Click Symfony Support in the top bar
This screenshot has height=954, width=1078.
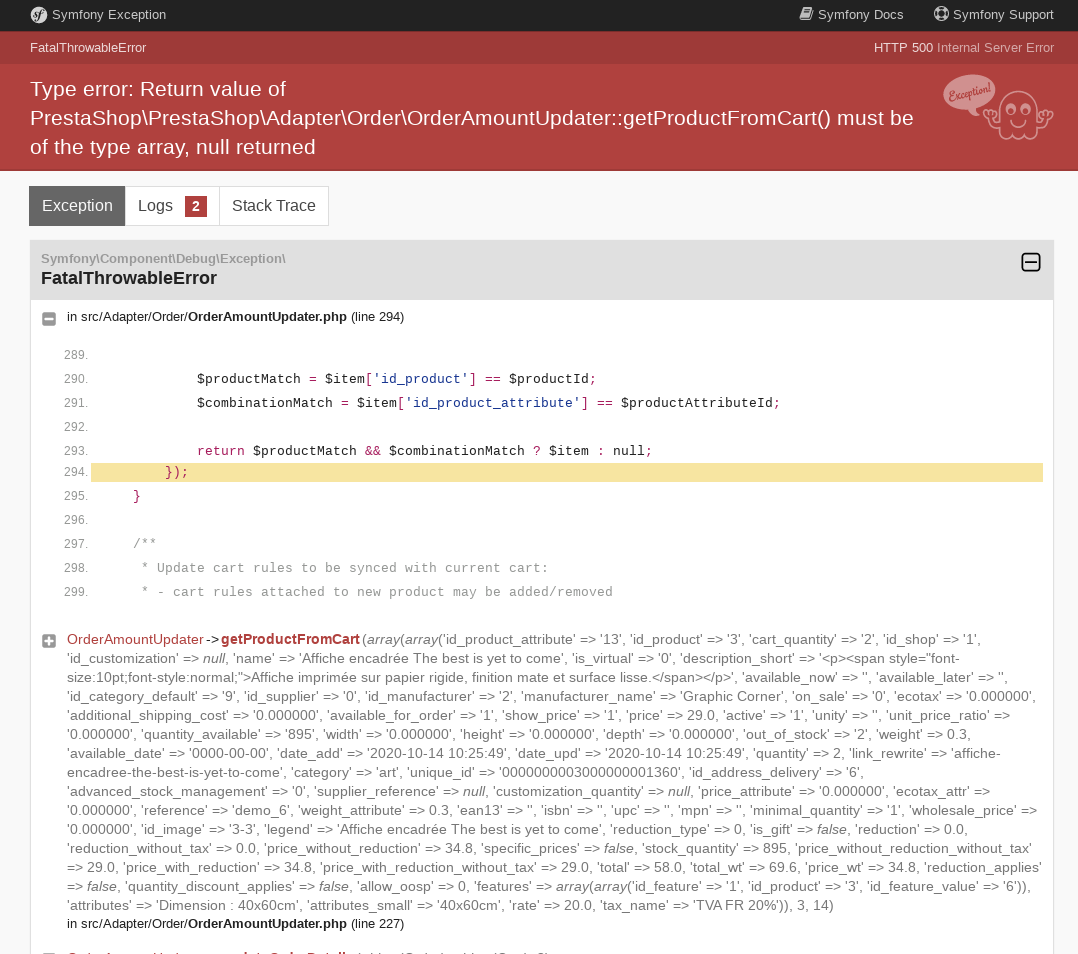pos(1002,15)
